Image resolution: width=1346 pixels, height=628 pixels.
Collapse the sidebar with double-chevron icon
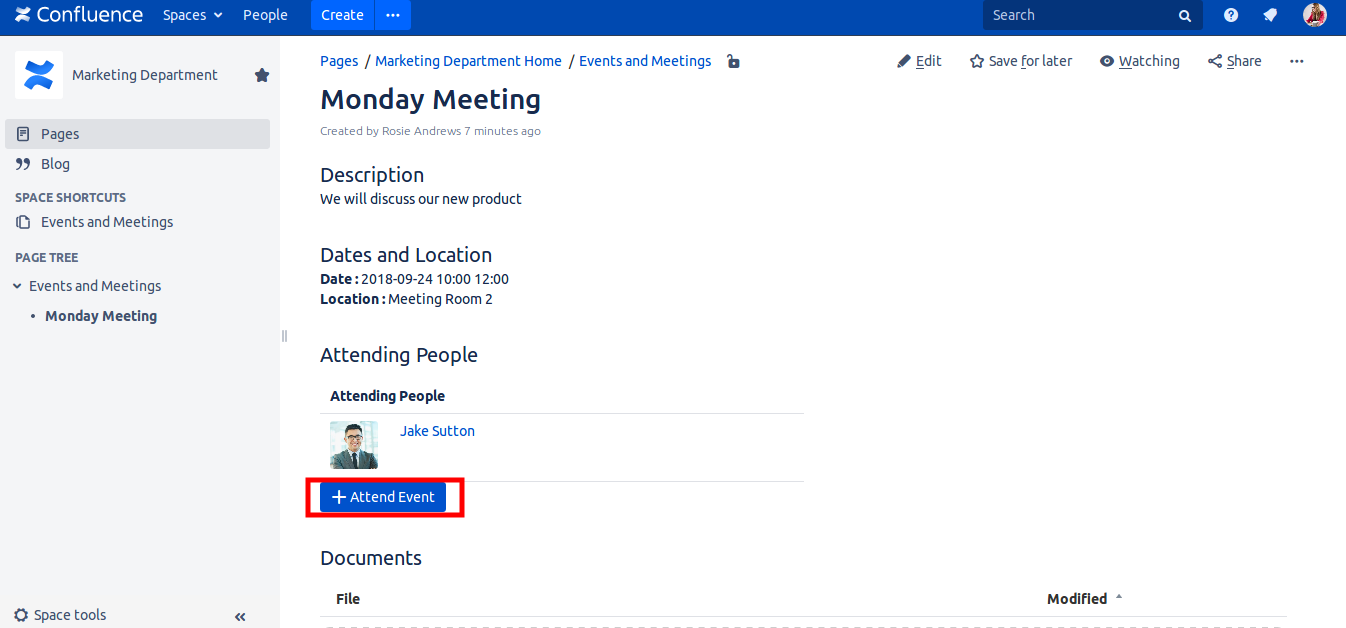[240, 616]
